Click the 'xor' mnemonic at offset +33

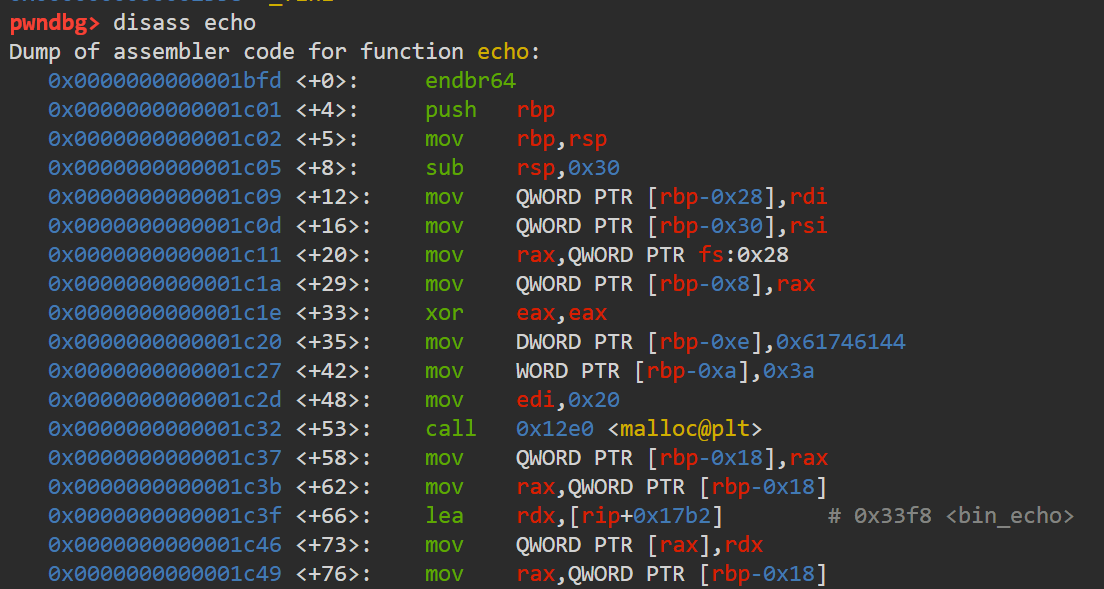[444, 312]
